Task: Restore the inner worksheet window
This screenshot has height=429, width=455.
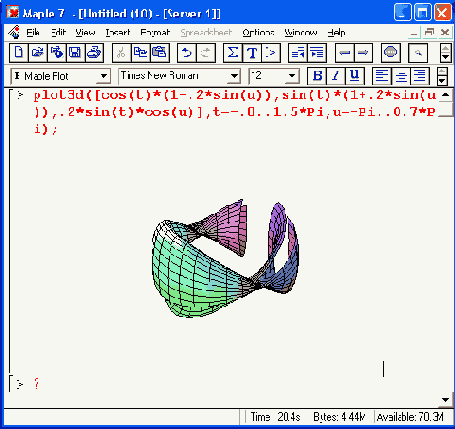Action: pos(430,32)
